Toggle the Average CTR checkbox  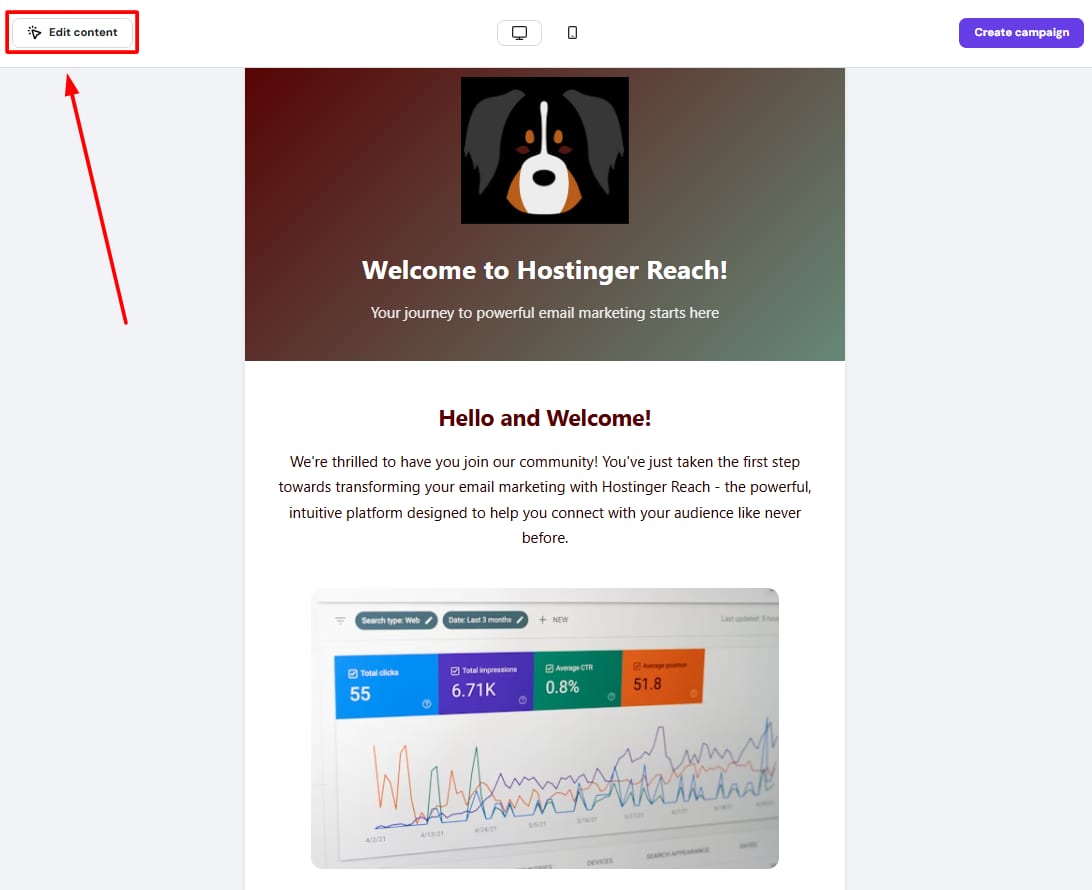tap(549, 668)
